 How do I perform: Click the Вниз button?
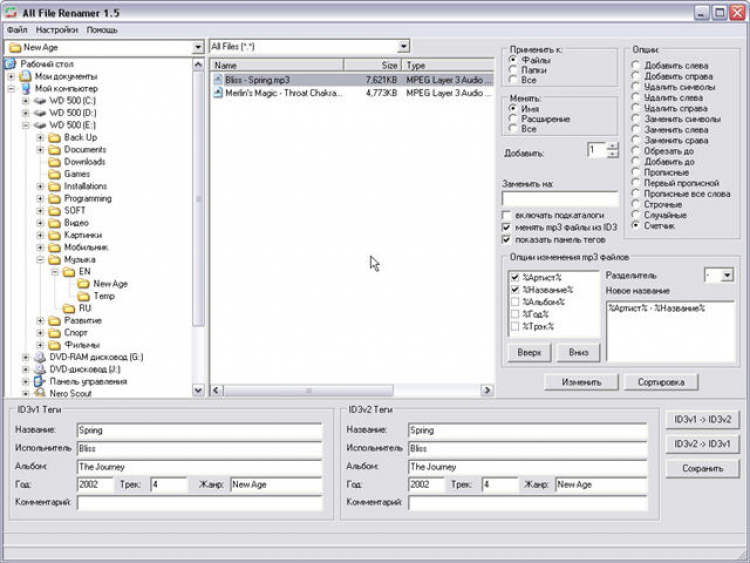(x=578, y=353)
